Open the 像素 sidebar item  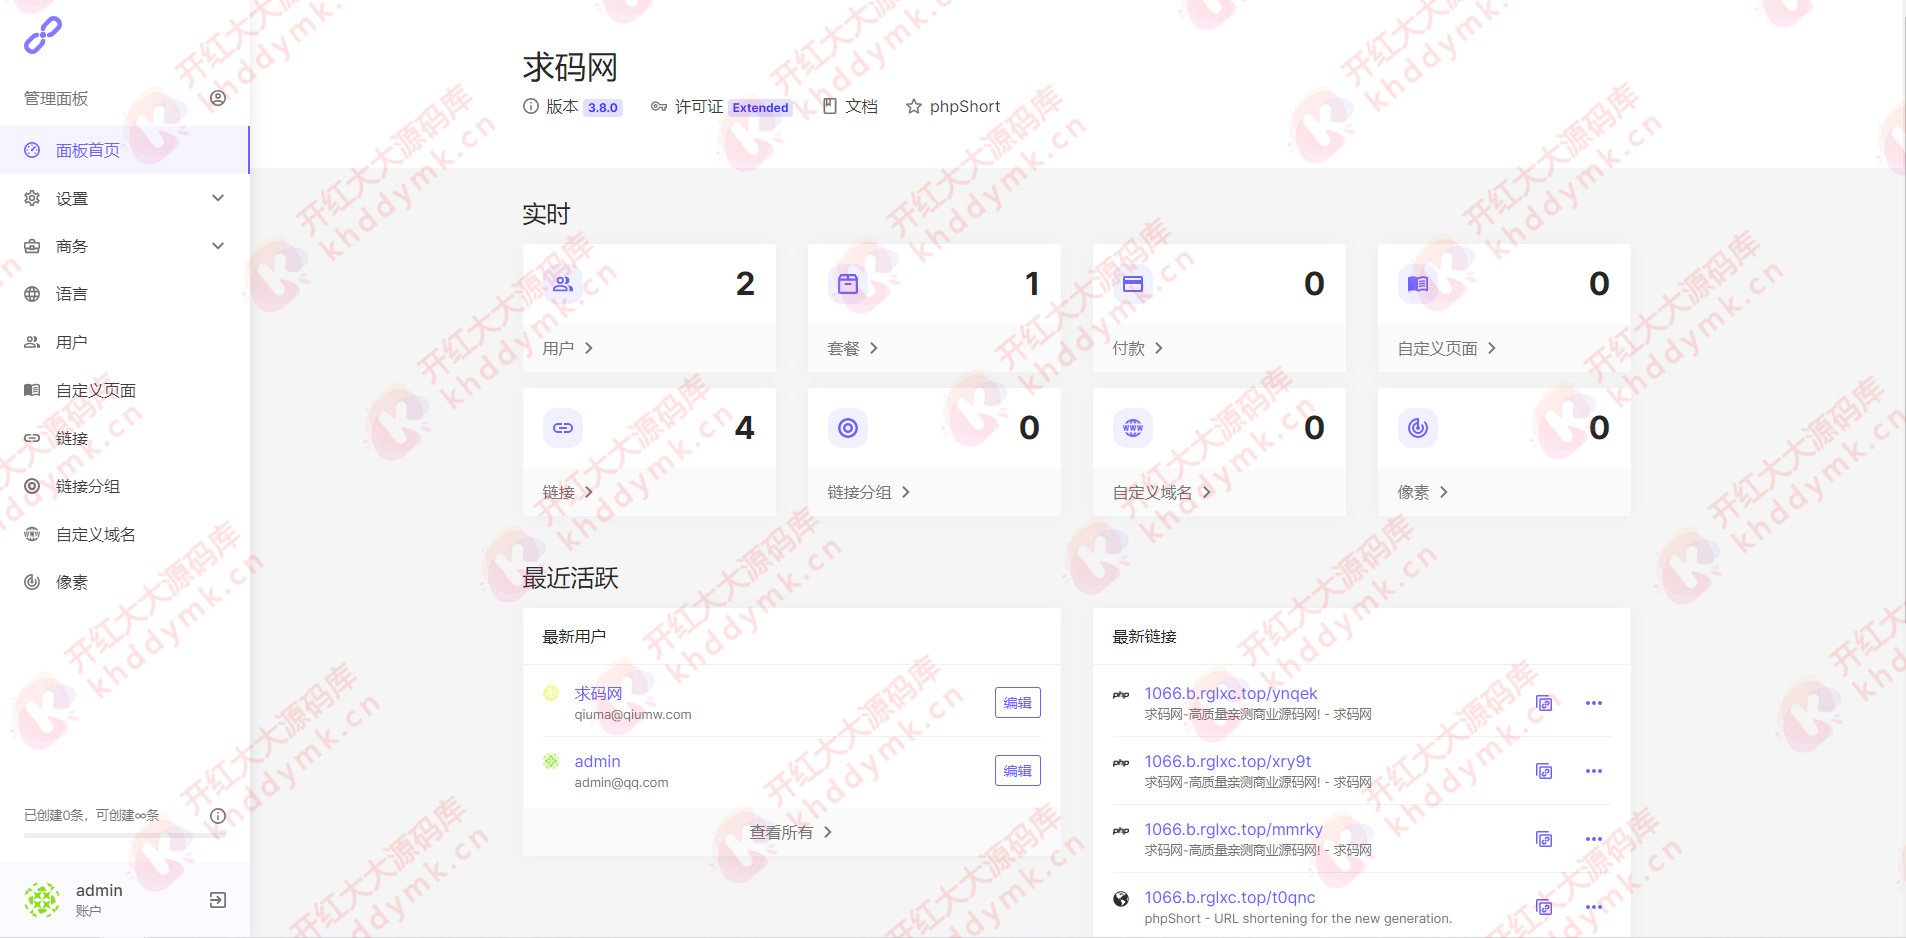(x=124, y=582)
